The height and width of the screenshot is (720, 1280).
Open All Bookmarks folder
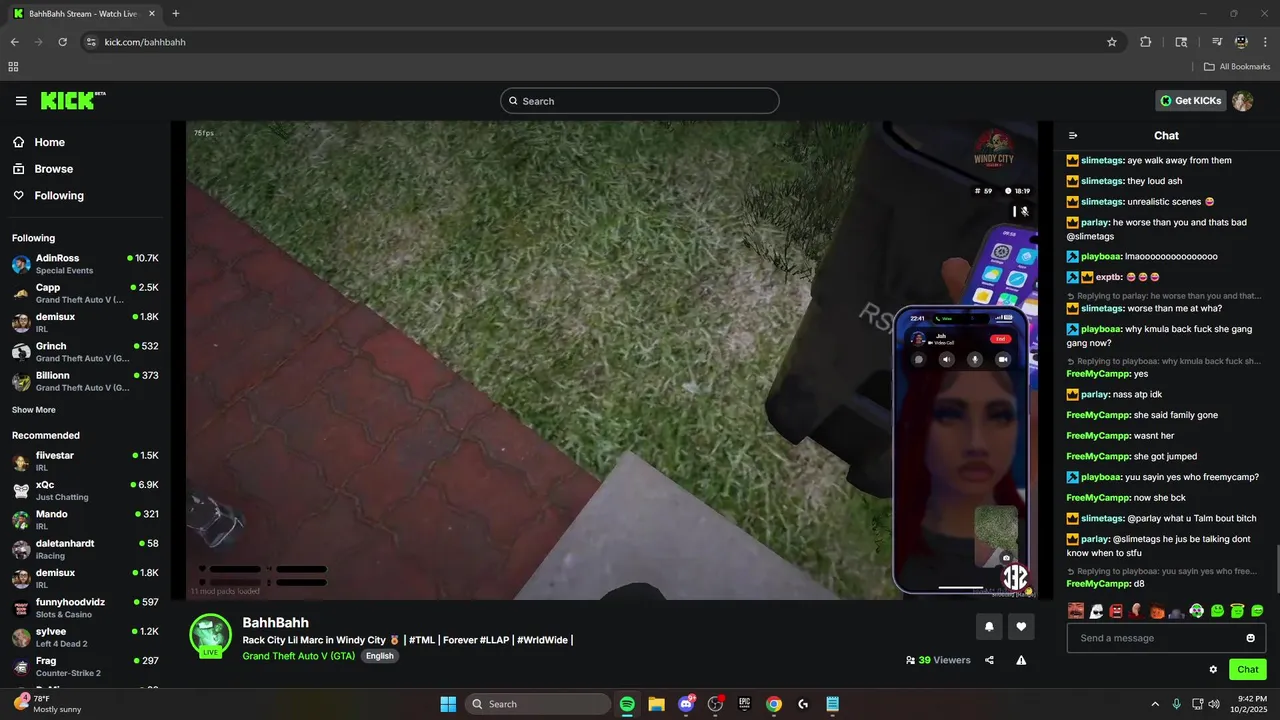point(1237,67)
